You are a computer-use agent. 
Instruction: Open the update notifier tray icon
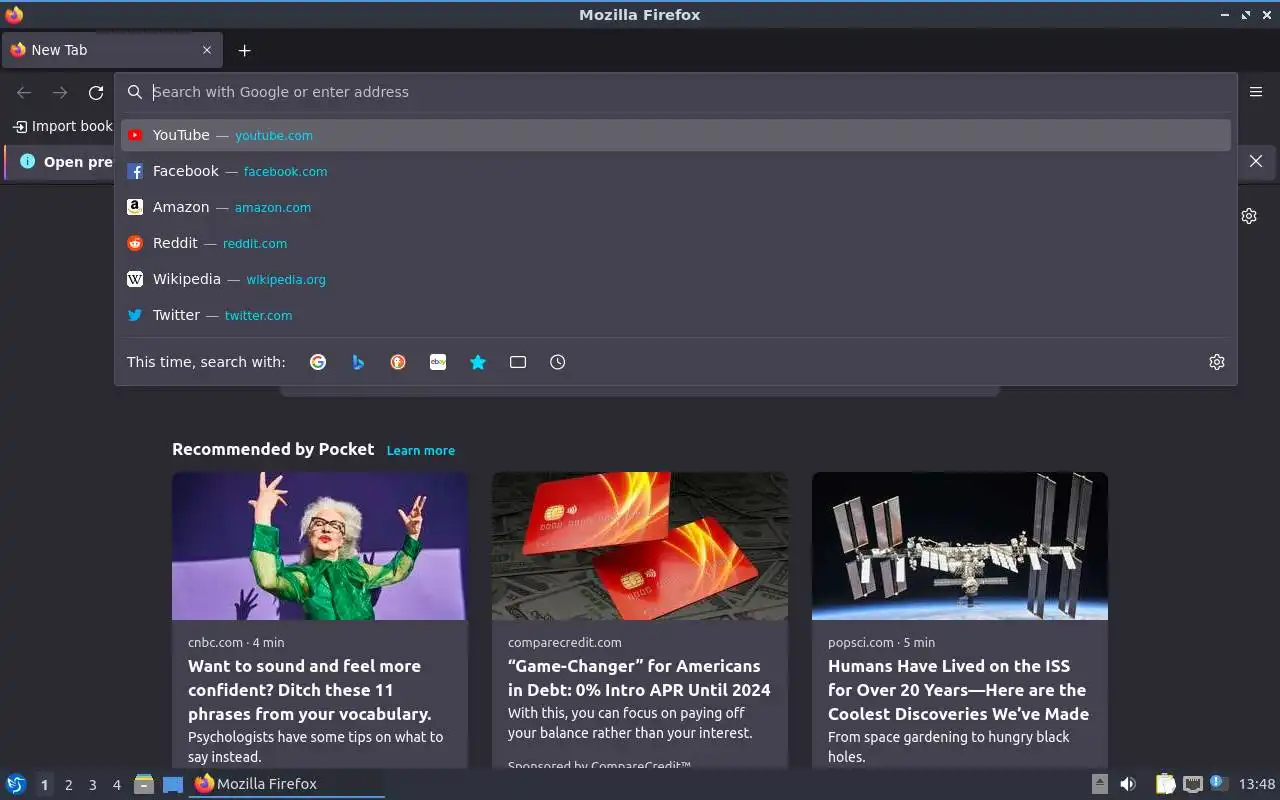1218,783
